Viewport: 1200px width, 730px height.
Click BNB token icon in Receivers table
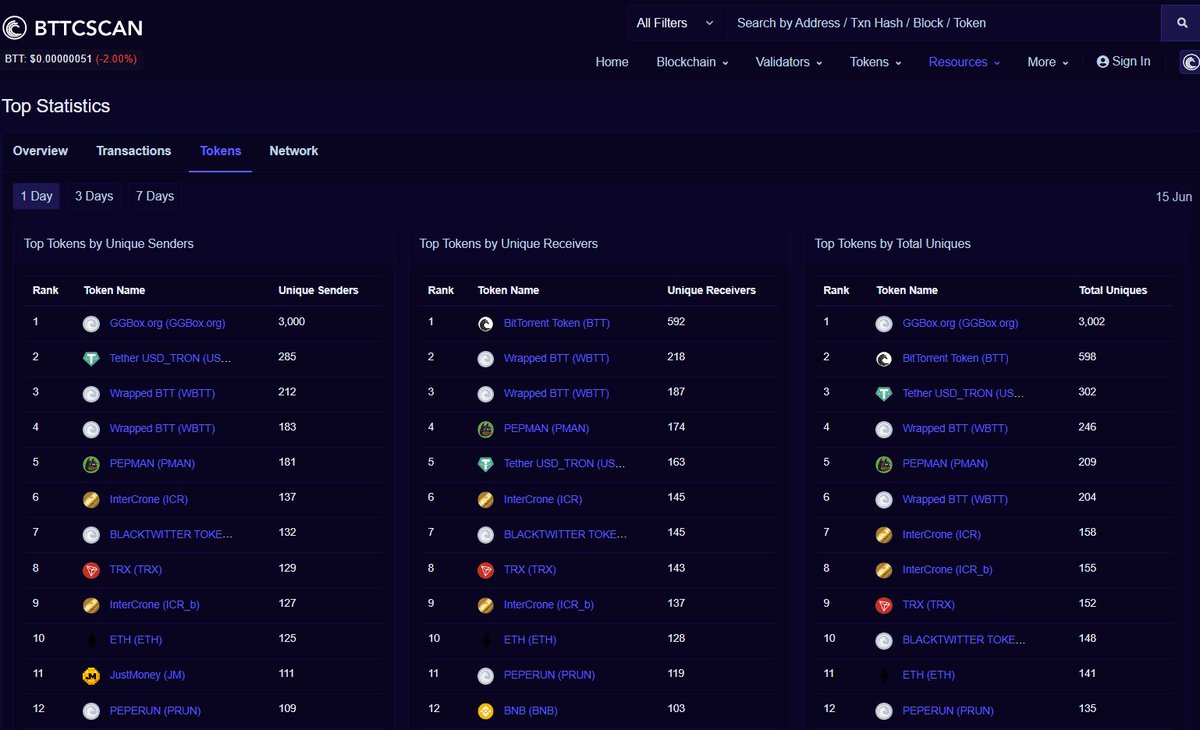pyautogui.click(x=485, y=711)
